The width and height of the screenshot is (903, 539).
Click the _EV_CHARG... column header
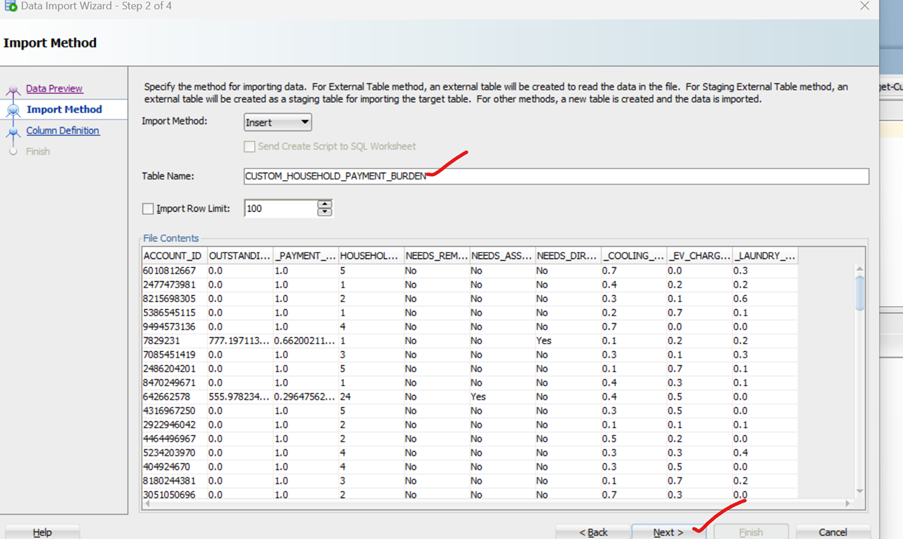(x=699, y=256)
